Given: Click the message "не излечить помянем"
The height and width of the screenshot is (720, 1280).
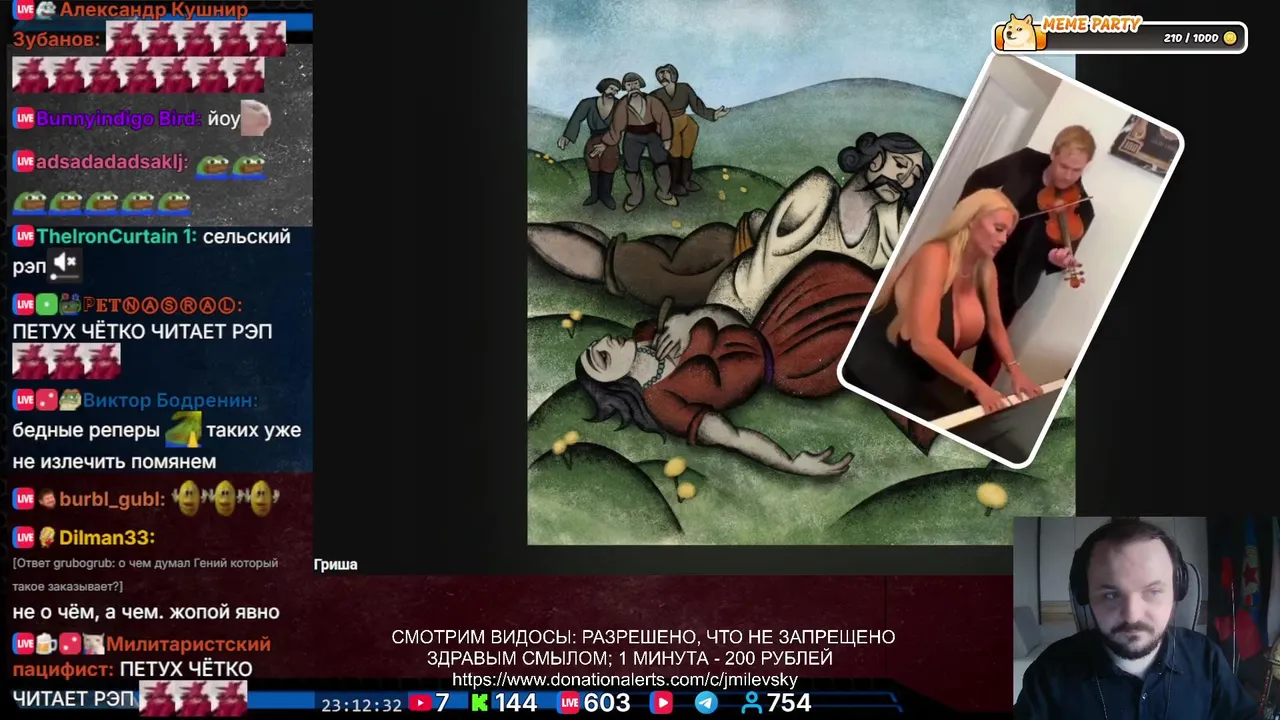Looking at the screenshot, I should pyautogui.click(x=114, y=462).
